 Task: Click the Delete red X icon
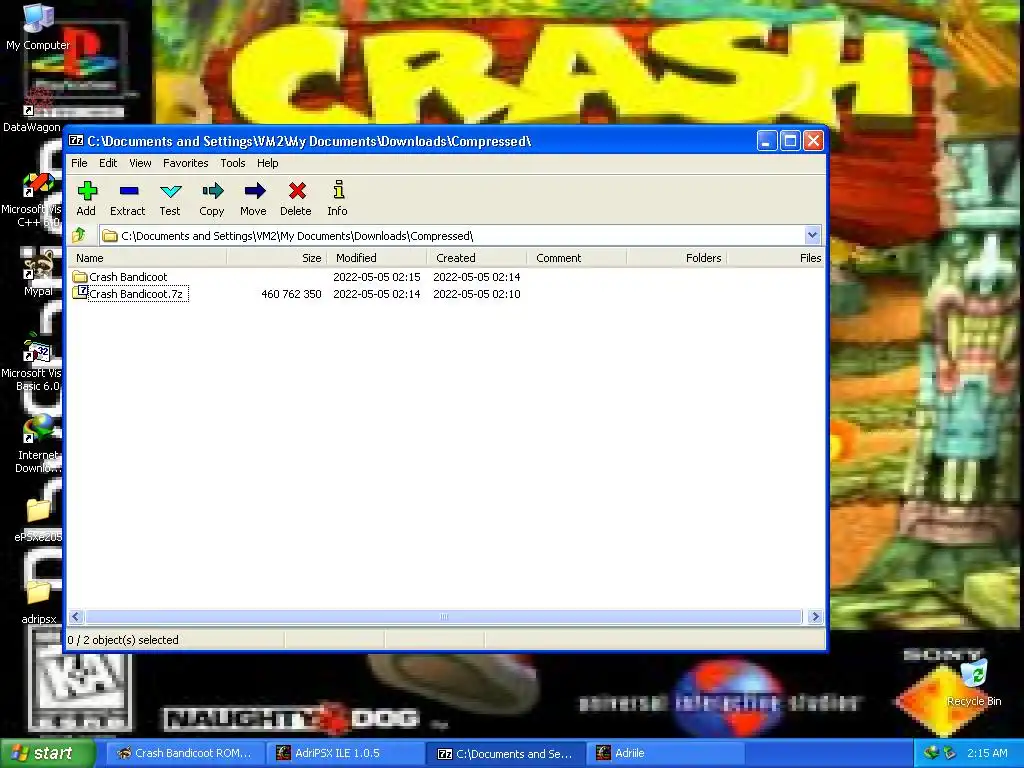[x=297, y=191]
